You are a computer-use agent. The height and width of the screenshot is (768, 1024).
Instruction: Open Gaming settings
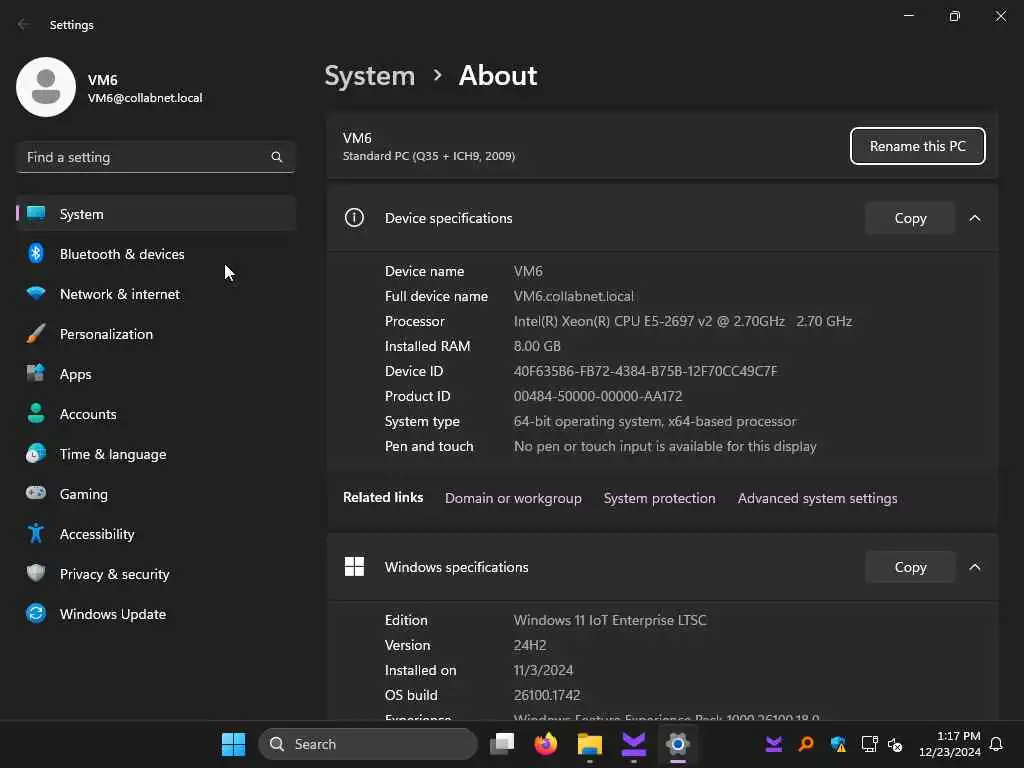[x=156, y=494]
